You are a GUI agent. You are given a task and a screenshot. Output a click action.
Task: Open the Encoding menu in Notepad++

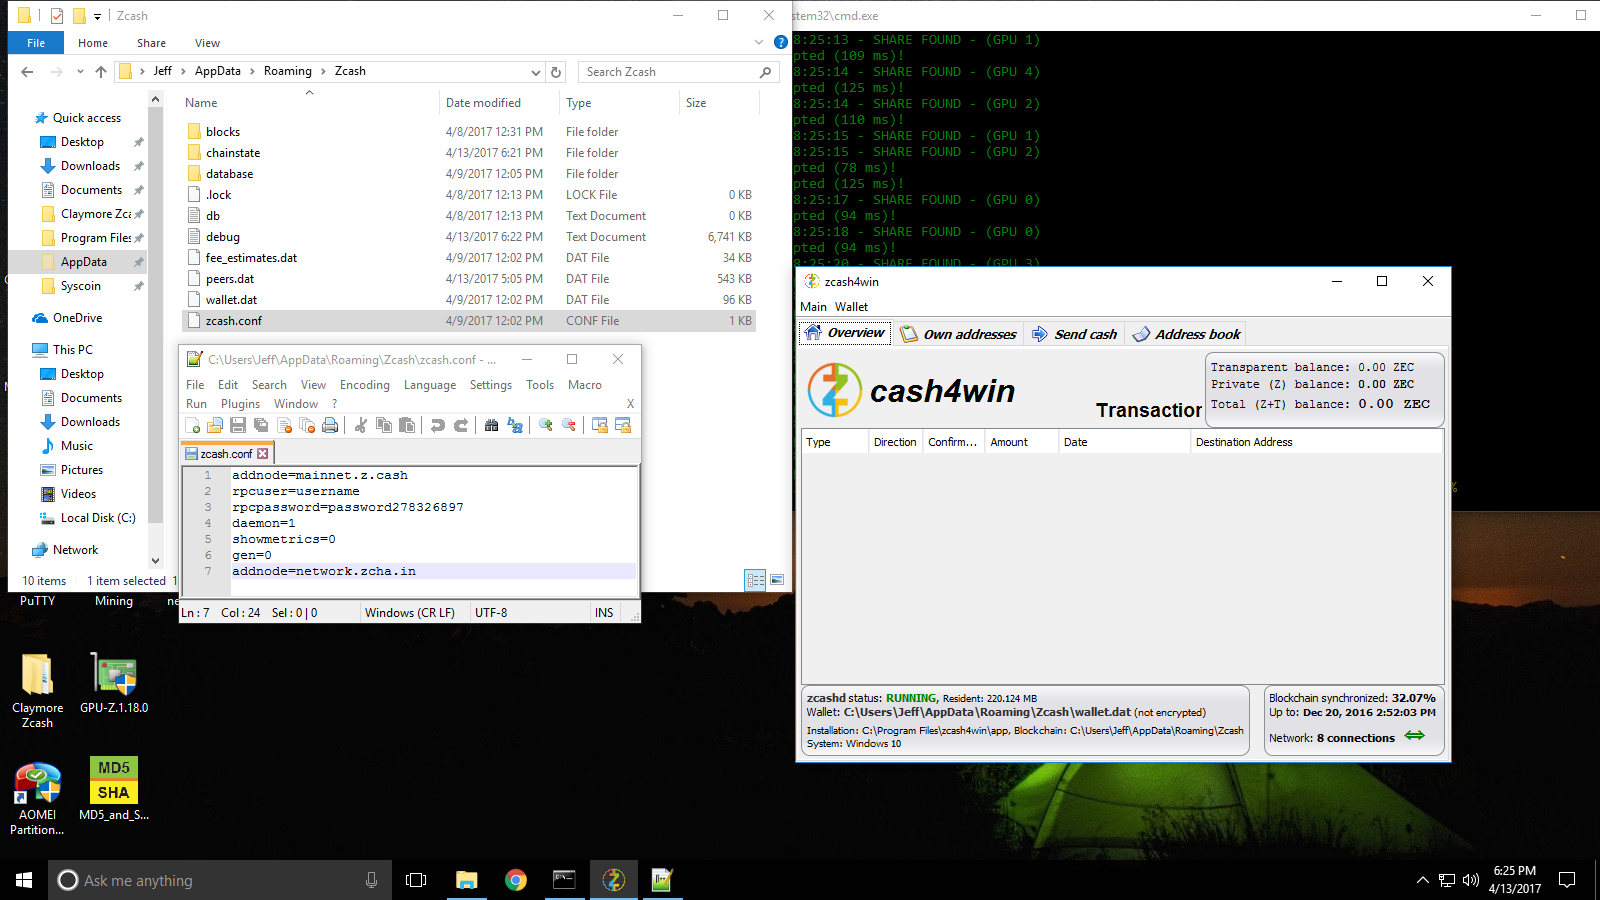coord(365,385)
